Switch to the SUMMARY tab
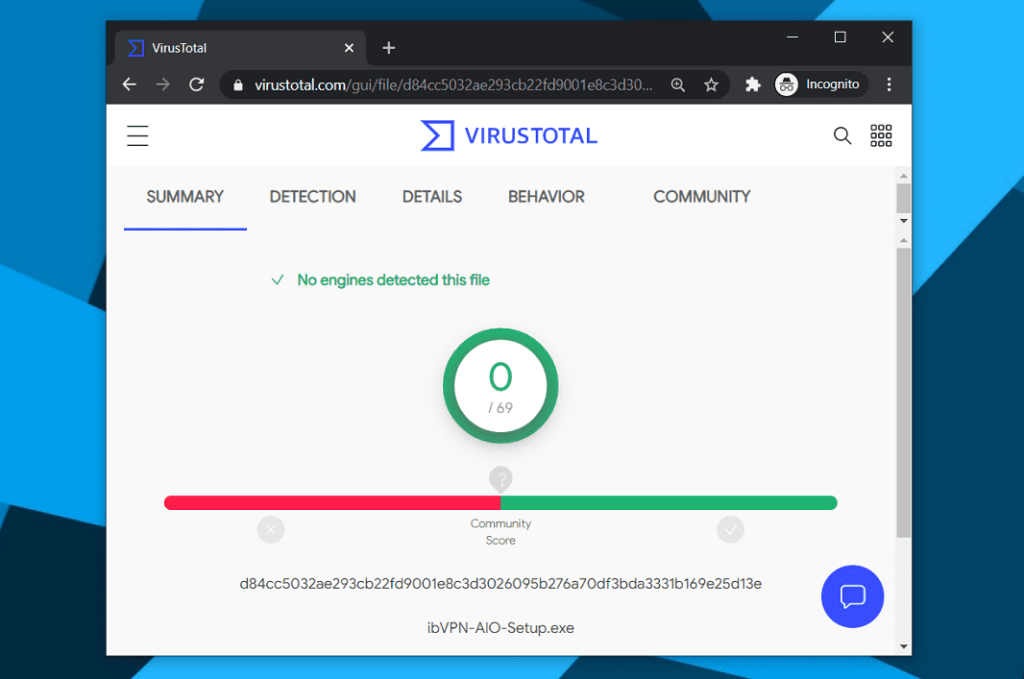Viewport: 1024px width, 679px height. 185,197
